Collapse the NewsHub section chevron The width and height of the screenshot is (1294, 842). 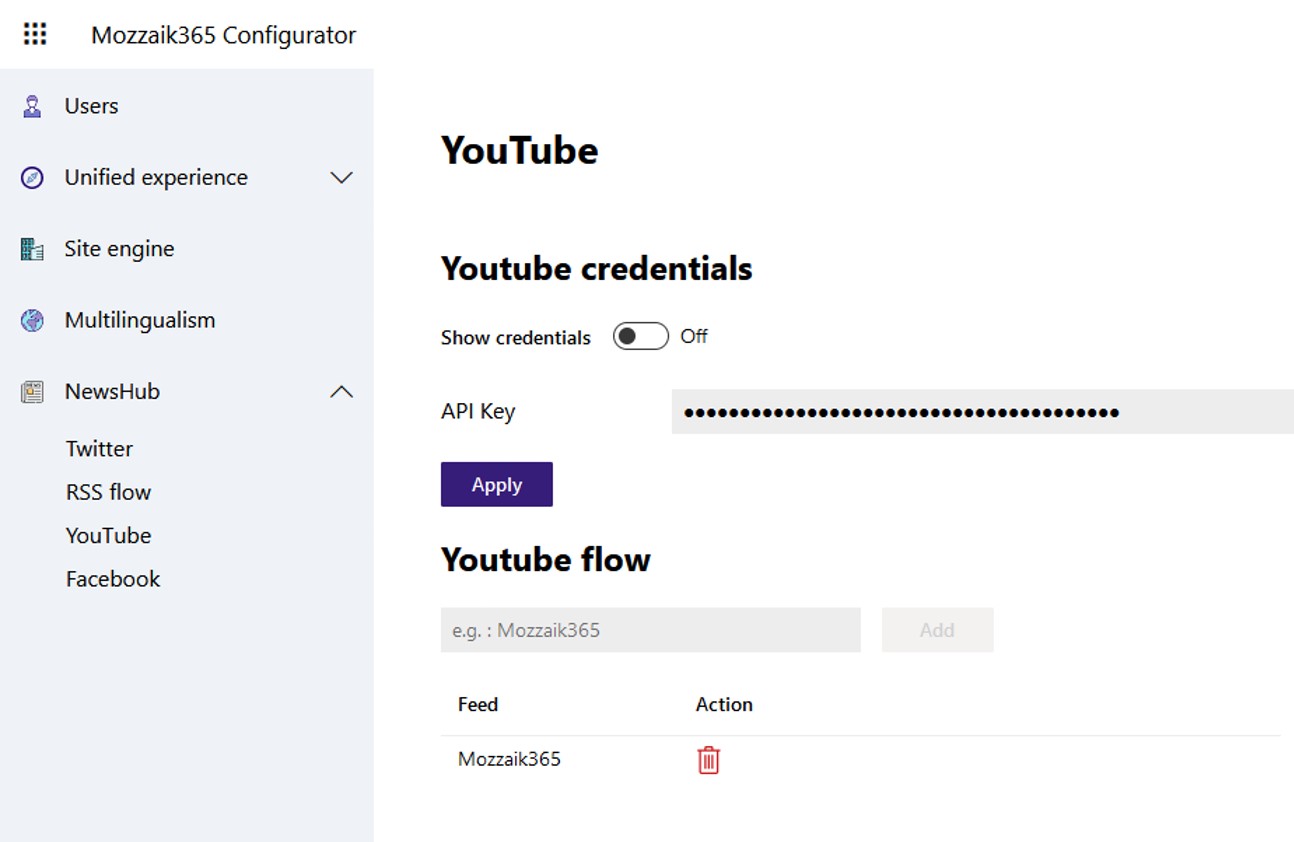click(x=341, y=392)
